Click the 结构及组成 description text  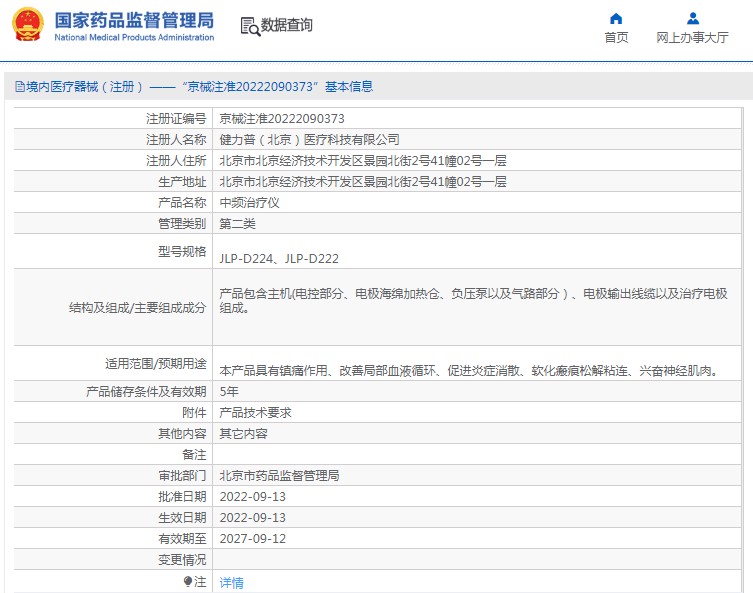[x=474, y=301]
